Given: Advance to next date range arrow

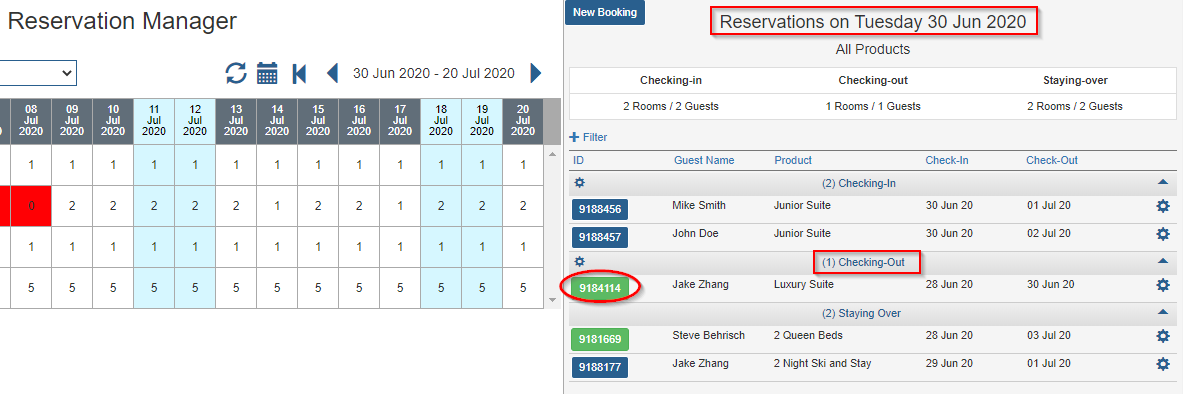Looking at the screenshot, I should [x=536, y=73].
